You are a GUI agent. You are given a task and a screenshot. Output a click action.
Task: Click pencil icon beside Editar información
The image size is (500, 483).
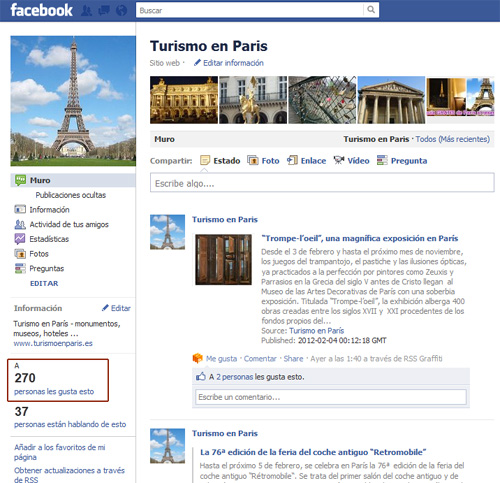pyautogui.click(x=197, y=63)
